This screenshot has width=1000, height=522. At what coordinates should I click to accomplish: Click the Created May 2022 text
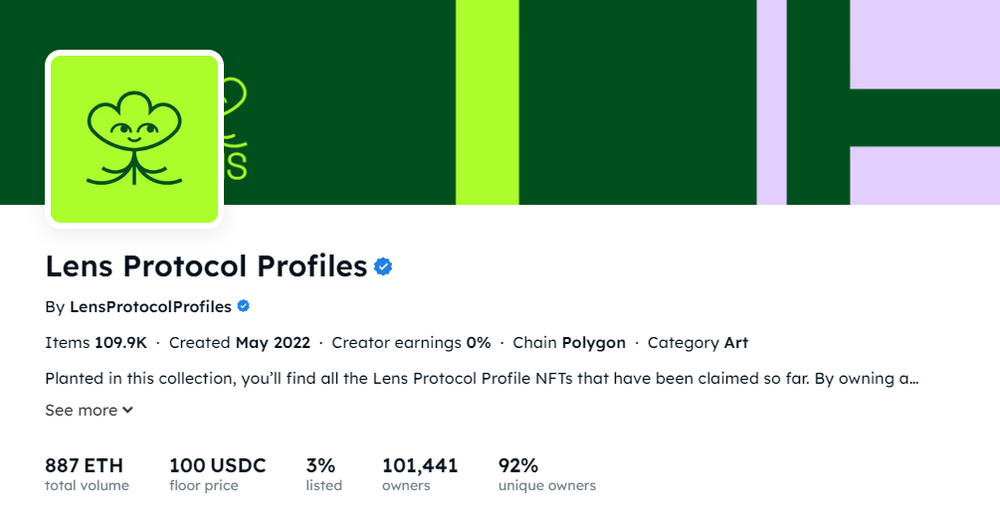[x=239, y=343]
